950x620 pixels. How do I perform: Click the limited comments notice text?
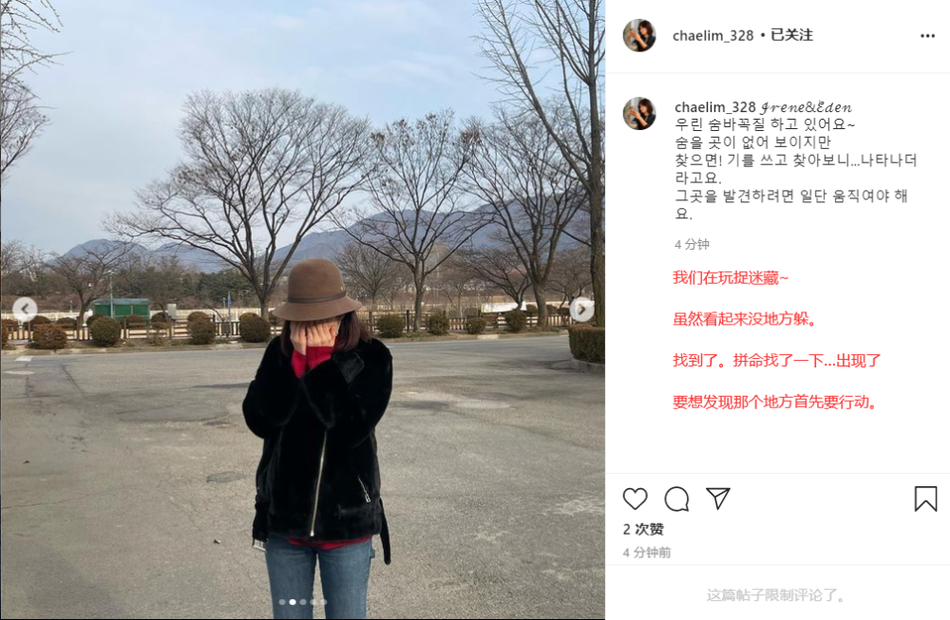776,595
